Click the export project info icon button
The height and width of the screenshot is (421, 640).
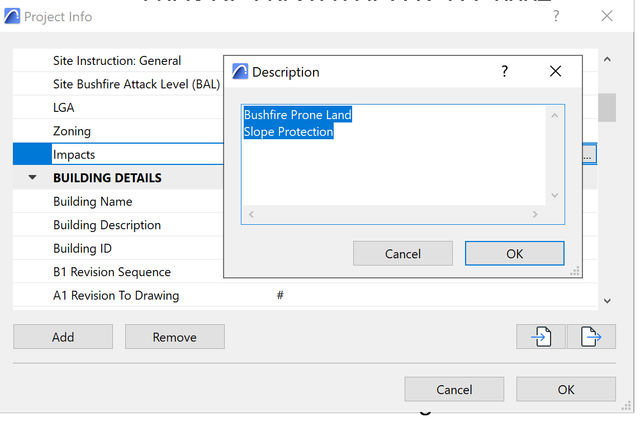[591, 337]
